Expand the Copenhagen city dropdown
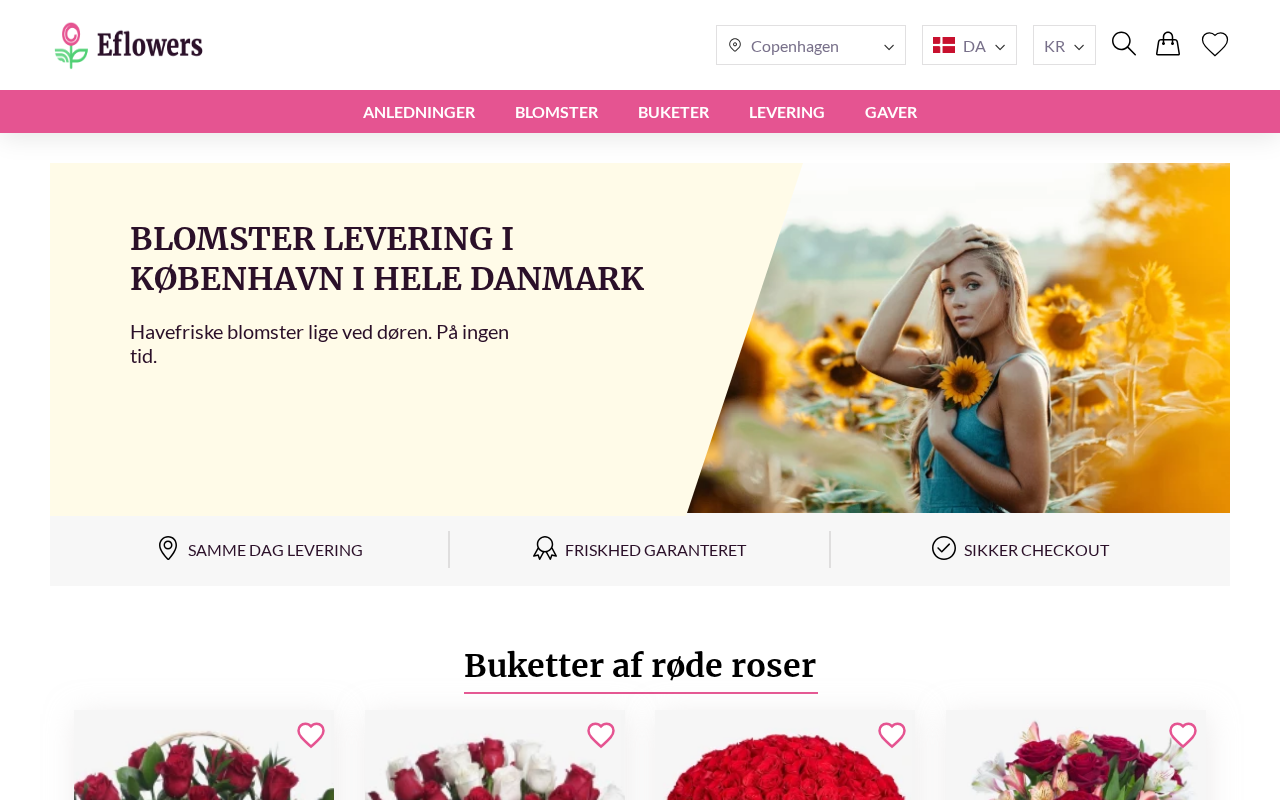The height and width of the screenshot is (800, 1280). tap(811, 45)
